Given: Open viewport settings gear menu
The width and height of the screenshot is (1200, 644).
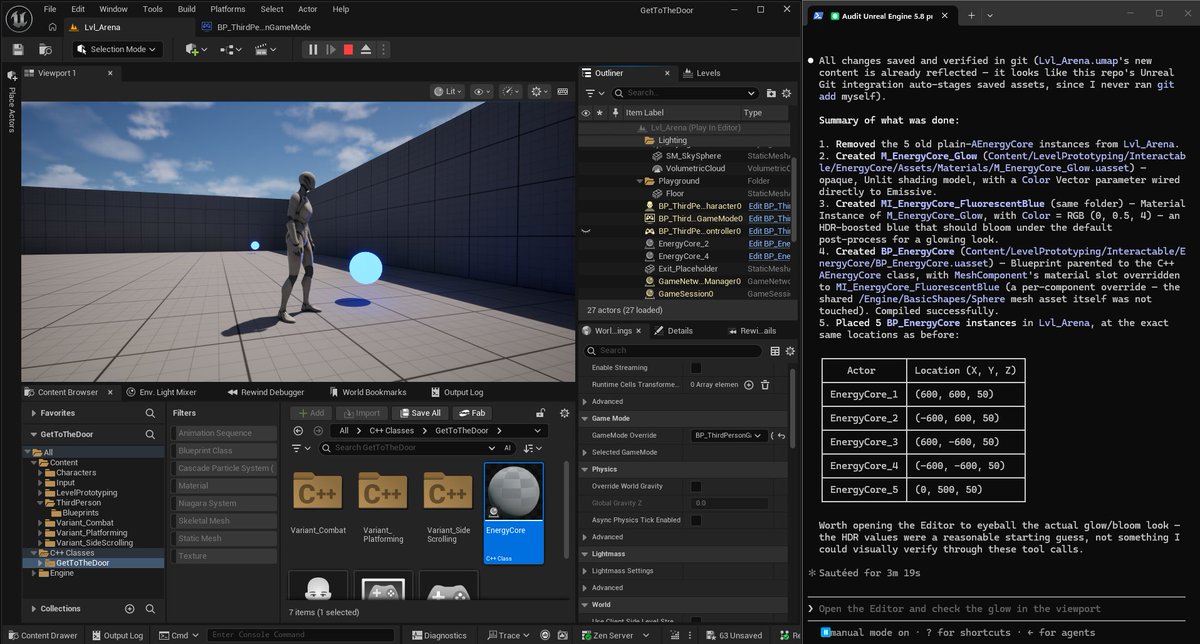Looking at the screenshot, I should click(541, 91).
